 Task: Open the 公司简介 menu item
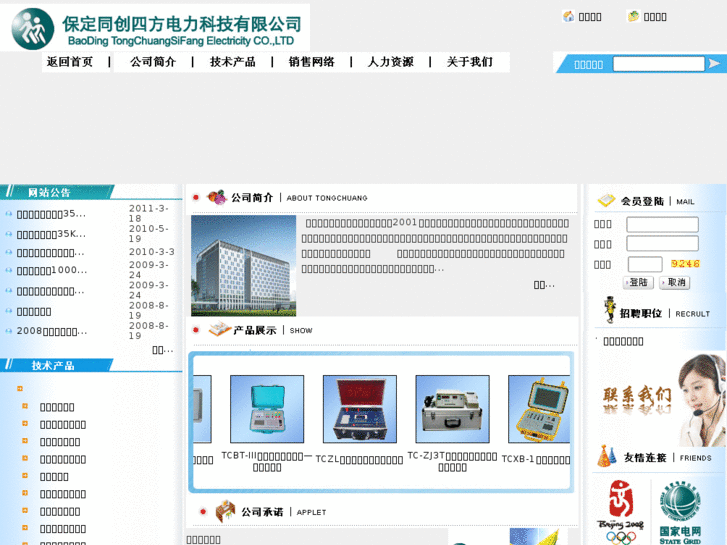(153, 62)
